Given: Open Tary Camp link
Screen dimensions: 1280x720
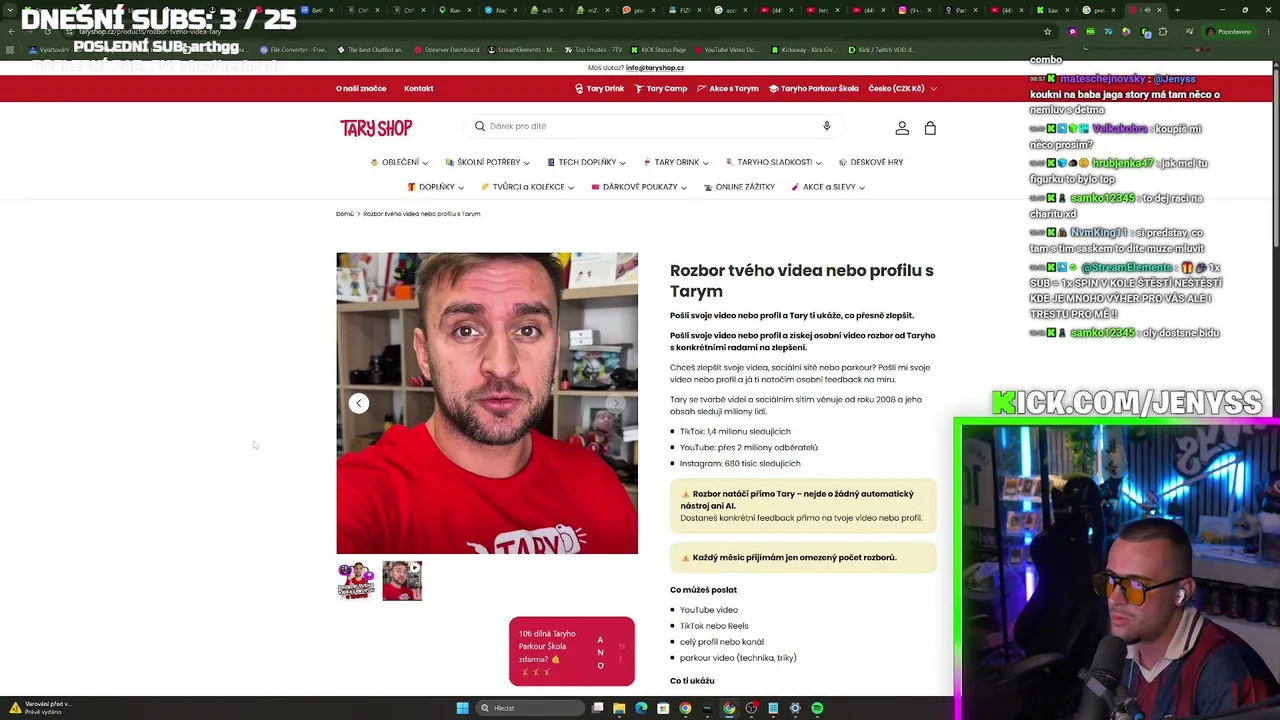Looking at the screenshot, I should click(661, 88).
